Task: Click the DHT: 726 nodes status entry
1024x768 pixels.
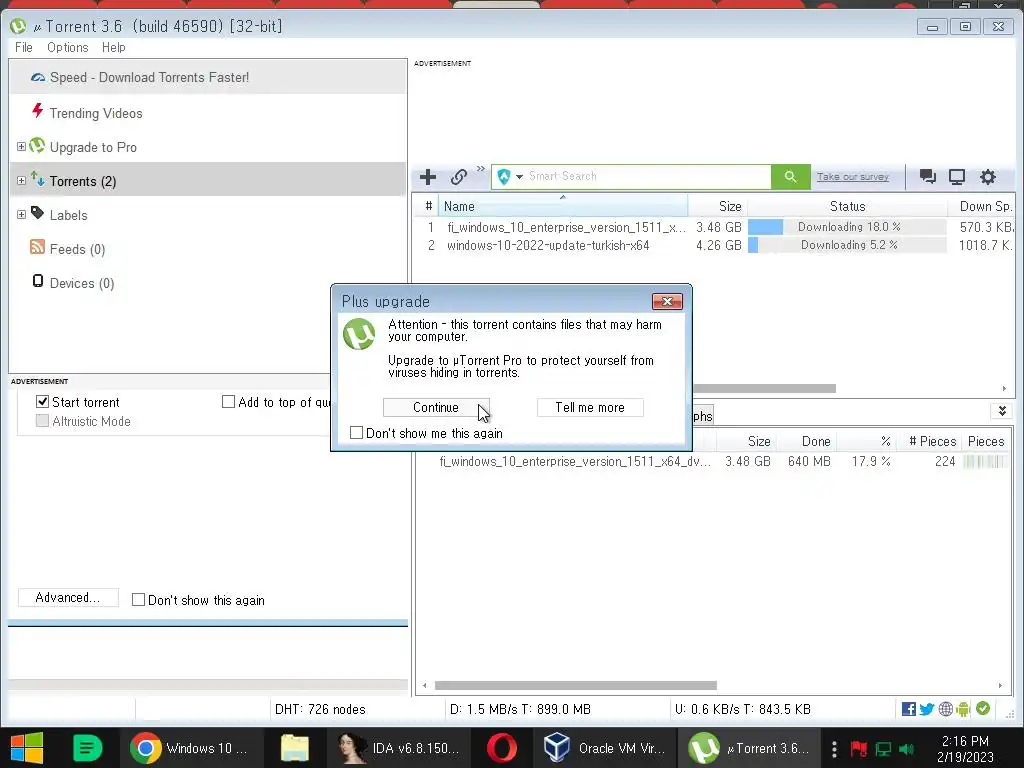Action: pos(320,709)
